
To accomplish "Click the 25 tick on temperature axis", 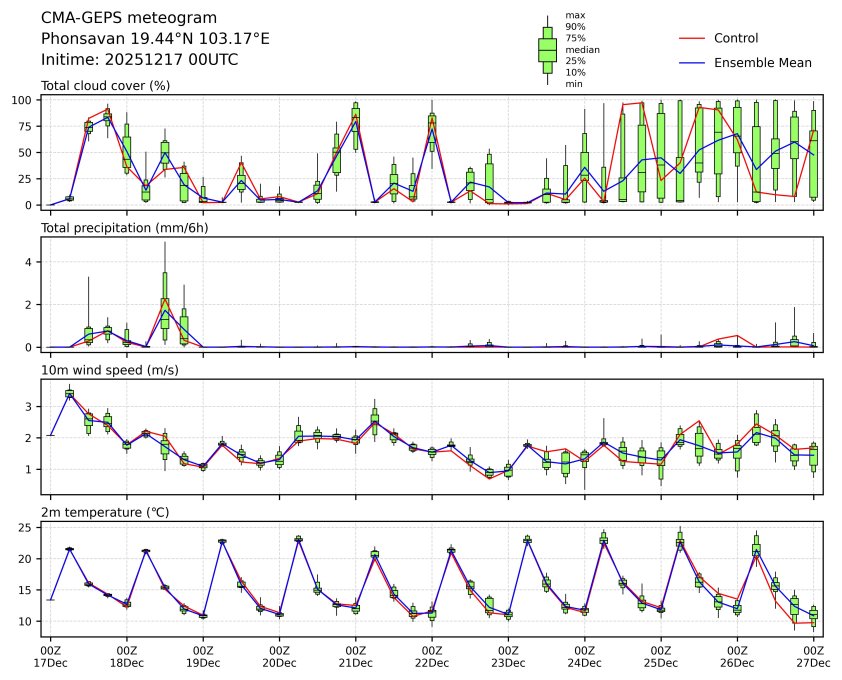I will (x=27, y=527).
